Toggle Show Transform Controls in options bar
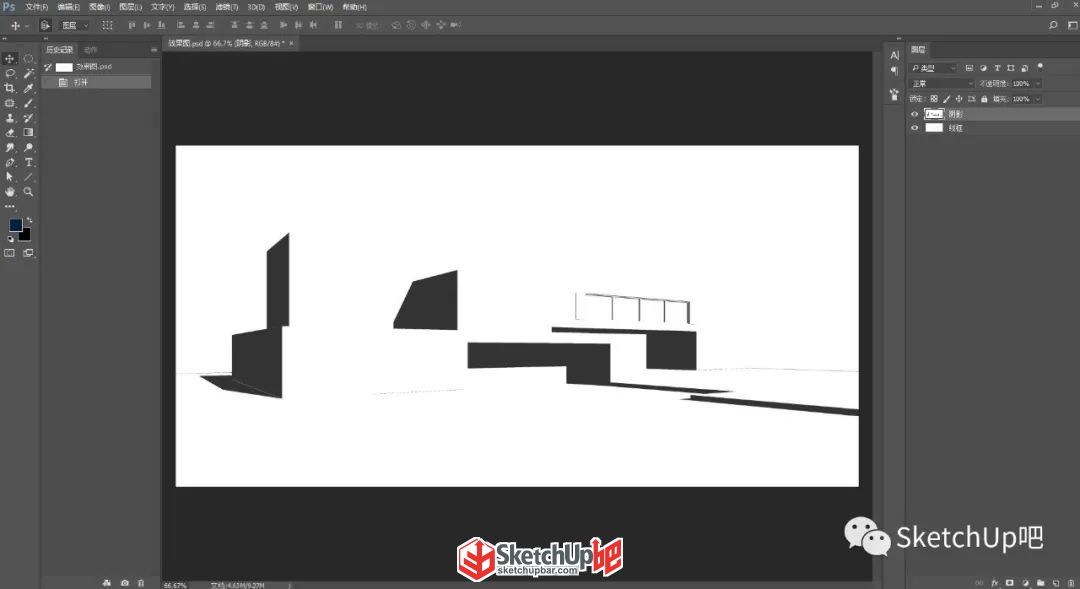Screen dimensions: 1080x589 point(107,25)
